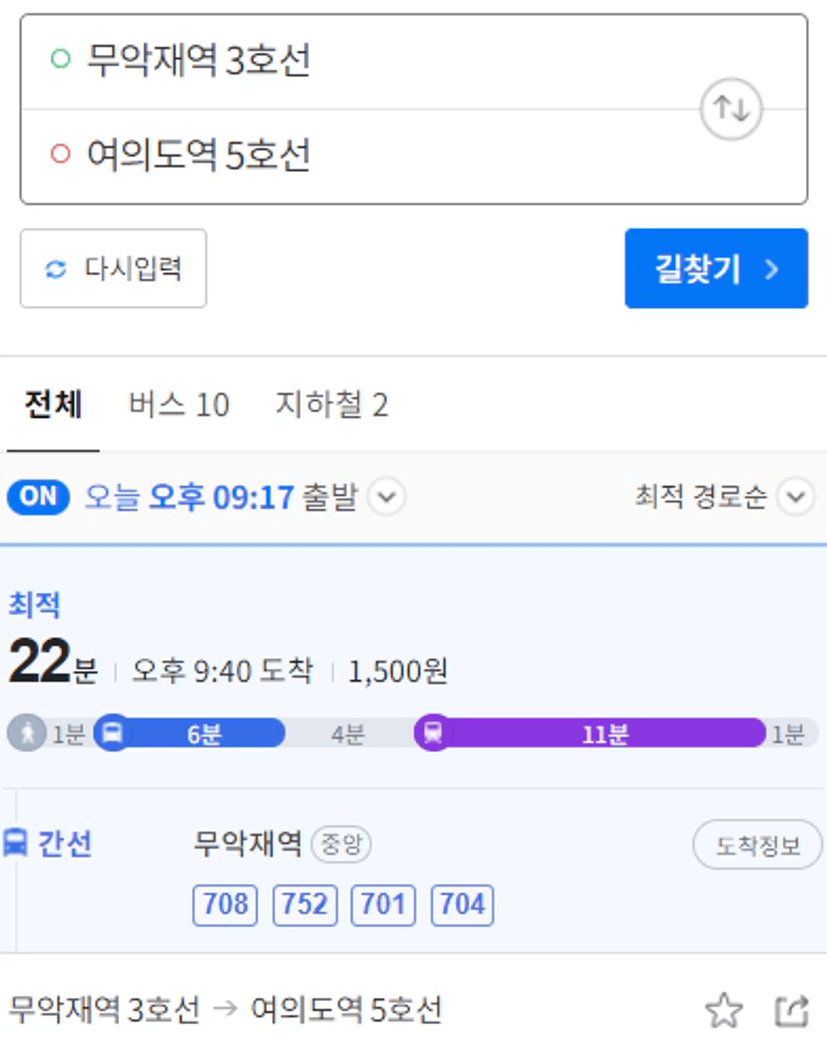Click the purple subway icon in route bar
Viewport: 827px width, 1038px height.
433,733
